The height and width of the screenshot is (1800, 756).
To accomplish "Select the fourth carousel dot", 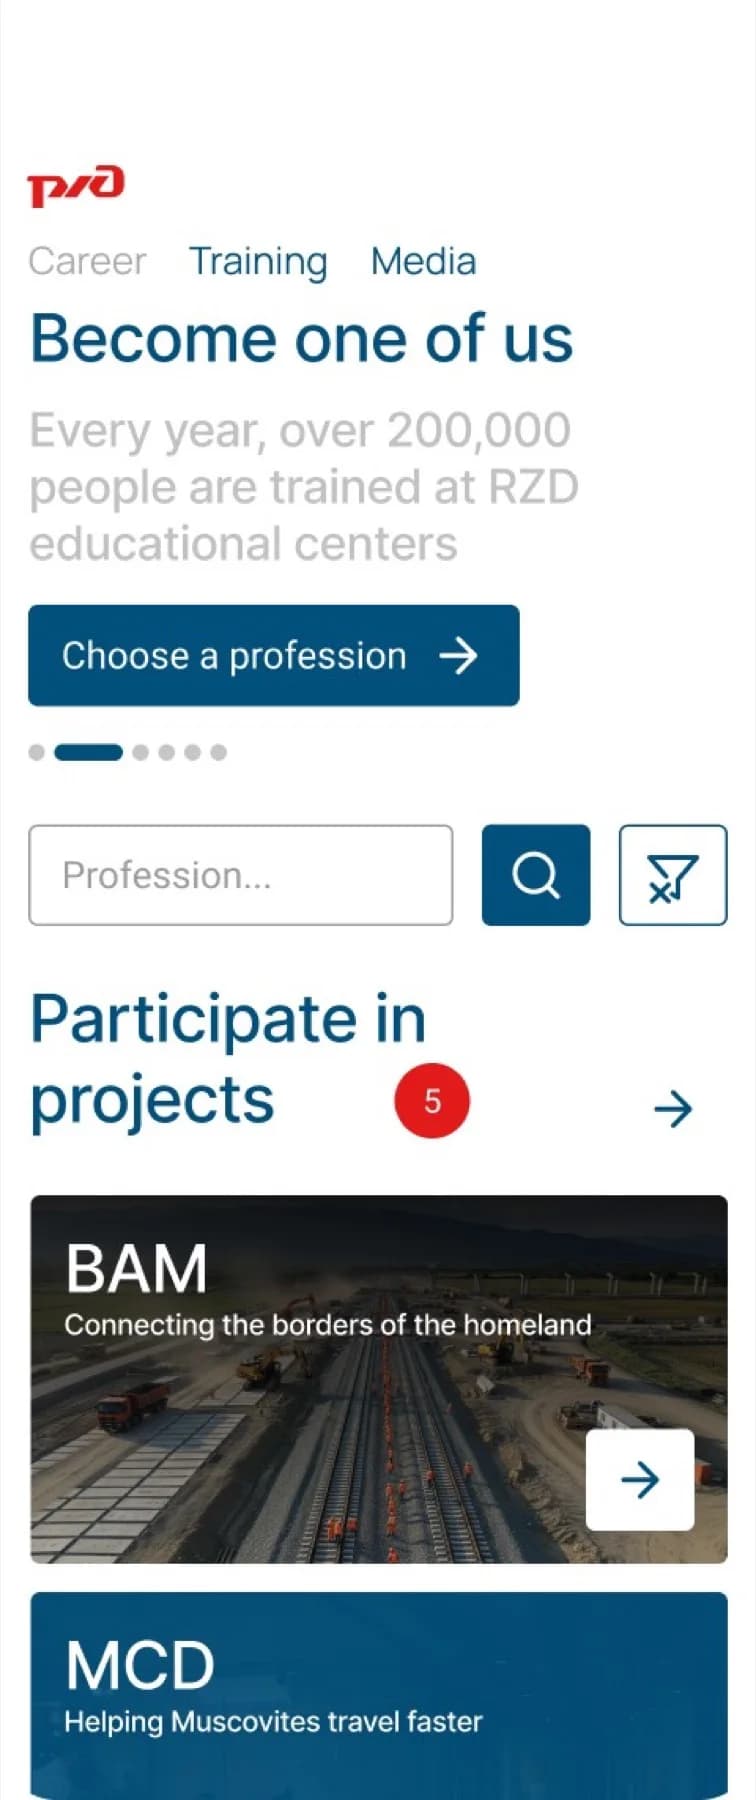I will point(167,752).
